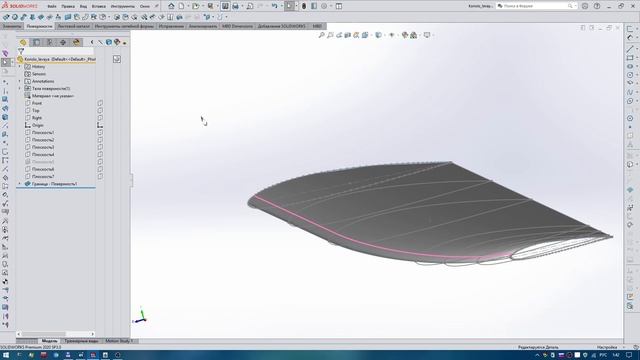Activate the Select cursor tool in title toolbar
Viewport: 640px width, 360px height.
[289, 6]
